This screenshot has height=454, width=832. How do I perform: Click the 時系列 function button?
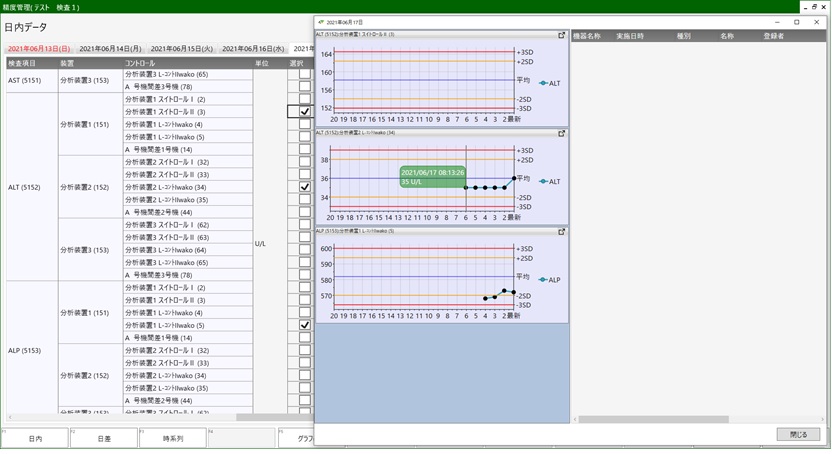click(x=173, y=438)
